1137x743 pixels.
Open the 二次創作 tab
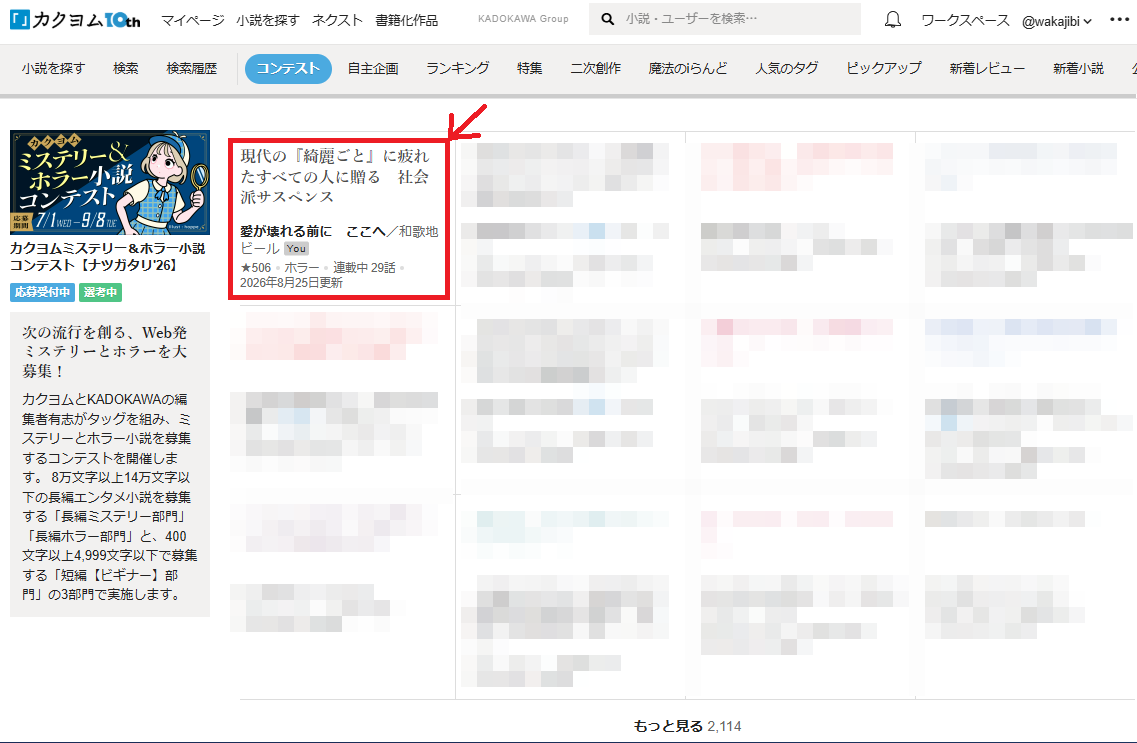595,68
